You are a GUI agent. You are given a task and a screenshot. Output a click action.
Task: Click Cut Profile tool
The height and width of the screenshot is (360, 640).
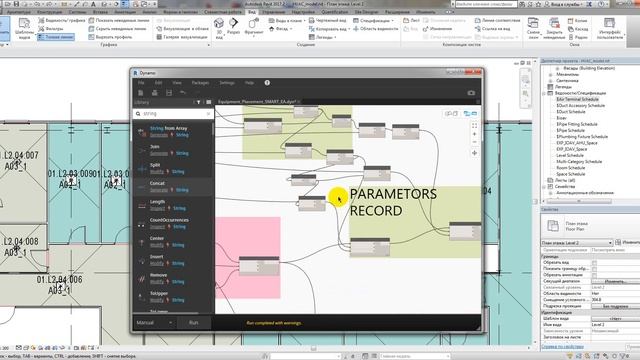click(x=110, y=37)
